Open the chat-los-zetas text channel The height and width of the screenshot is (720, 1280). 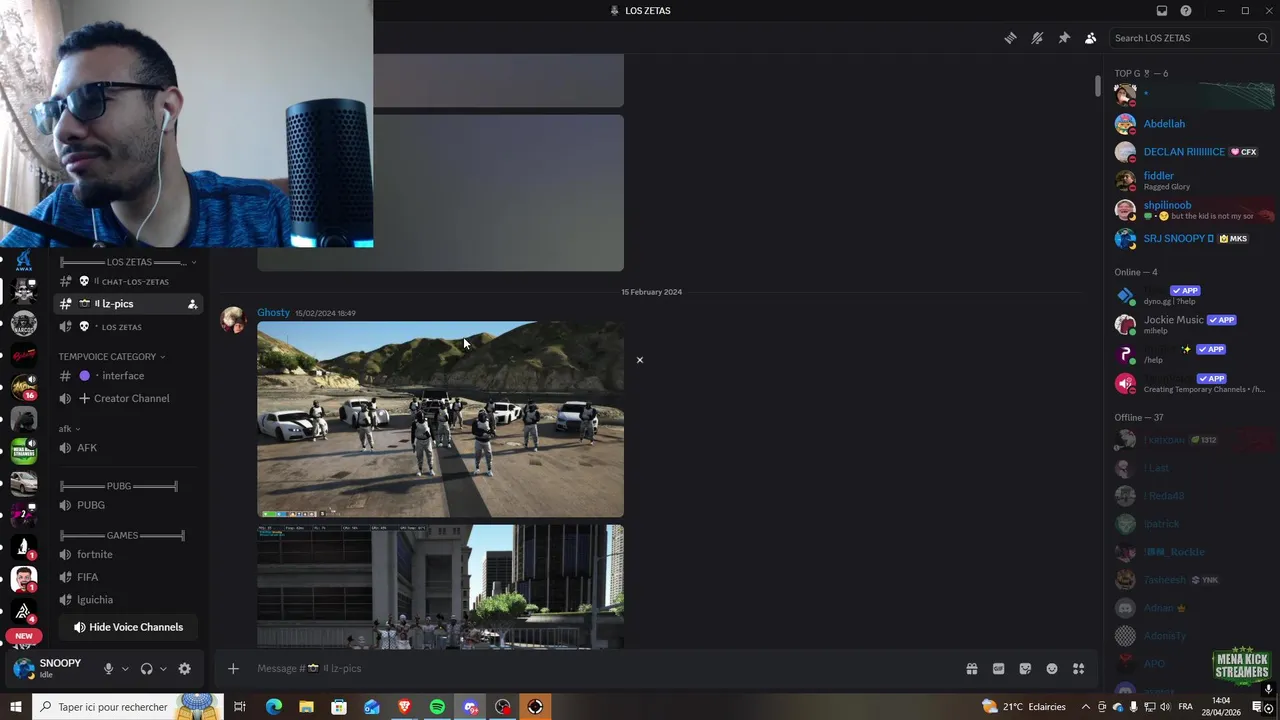pyautogui.click(x=128, y=282)
